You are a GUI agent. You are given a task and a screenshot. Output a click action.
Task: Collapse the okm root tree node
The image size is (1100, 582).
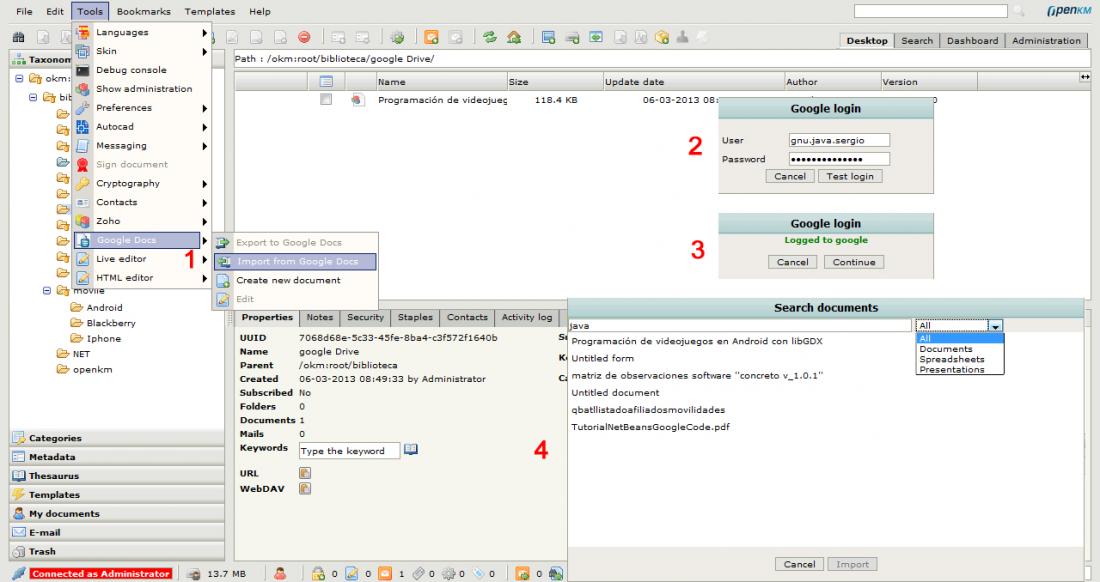click(20, 79)
